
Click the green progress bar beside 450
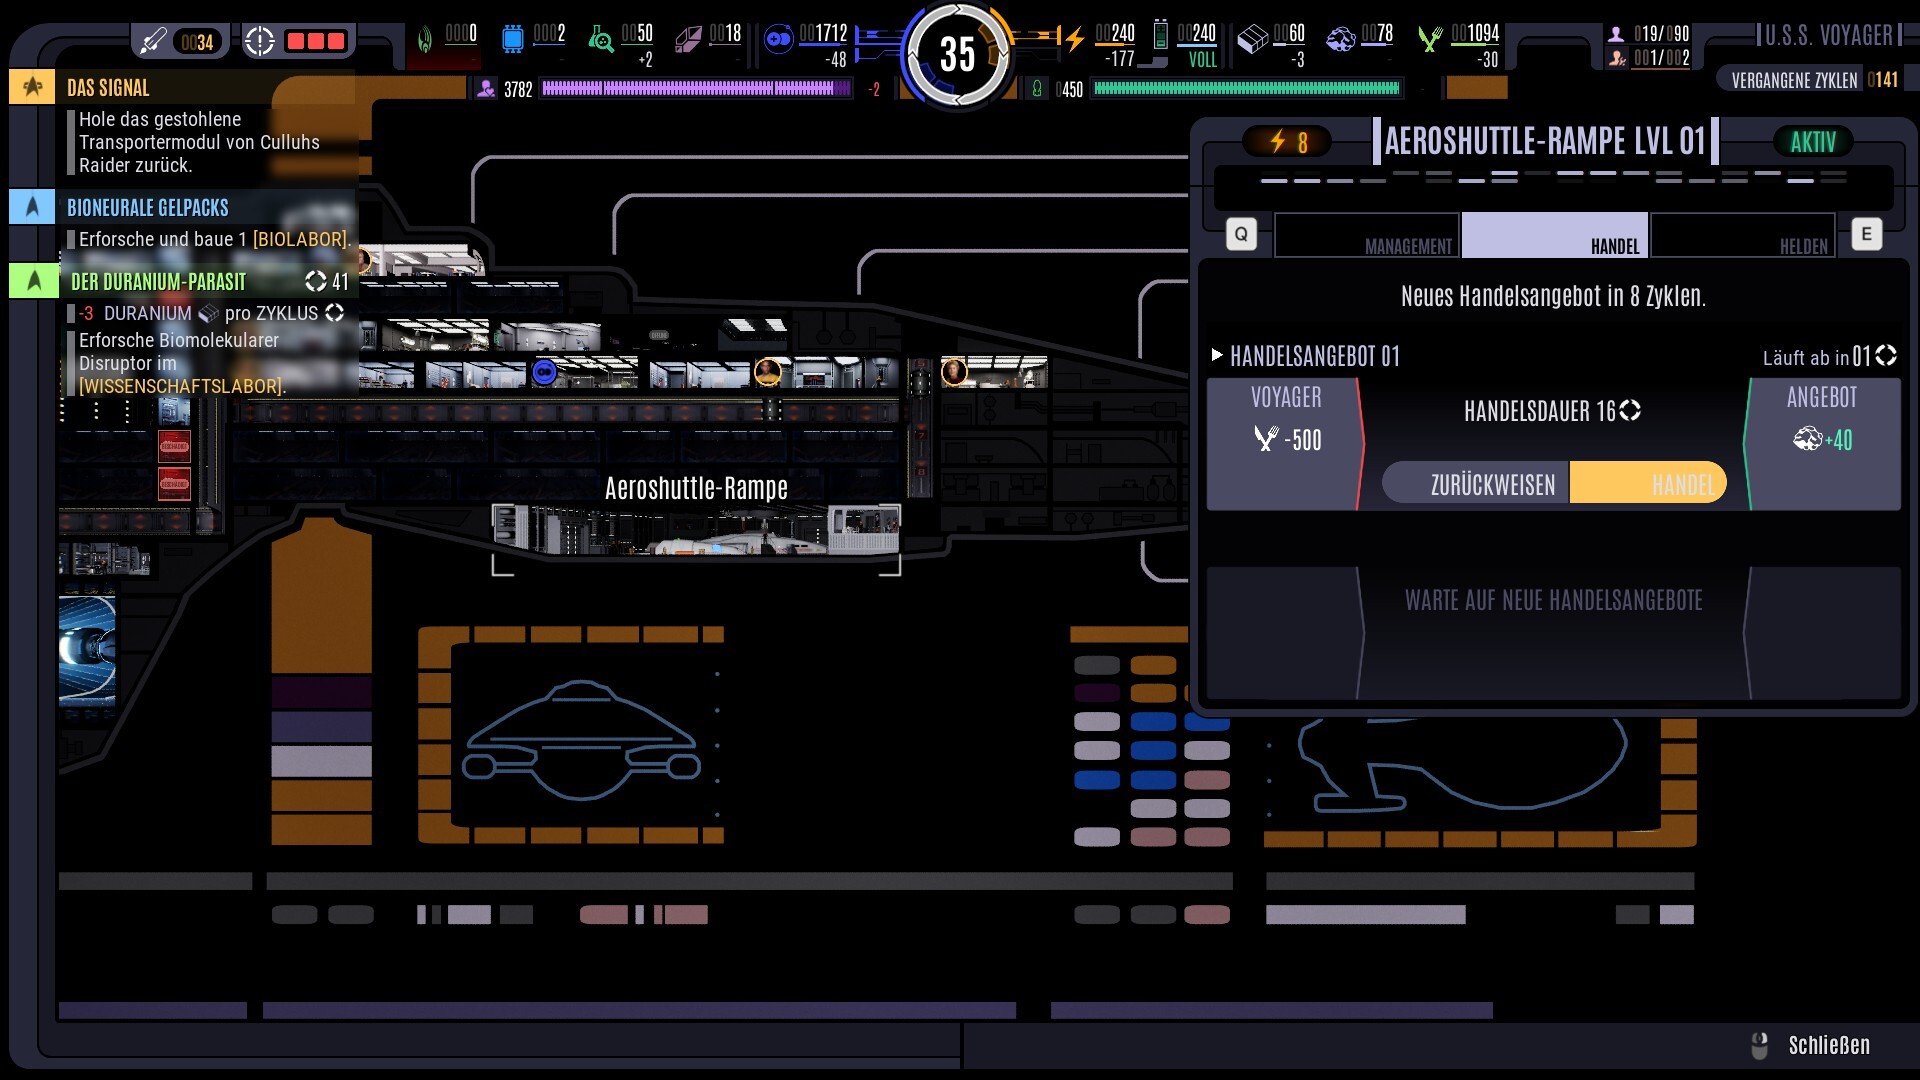[1247, 89]
